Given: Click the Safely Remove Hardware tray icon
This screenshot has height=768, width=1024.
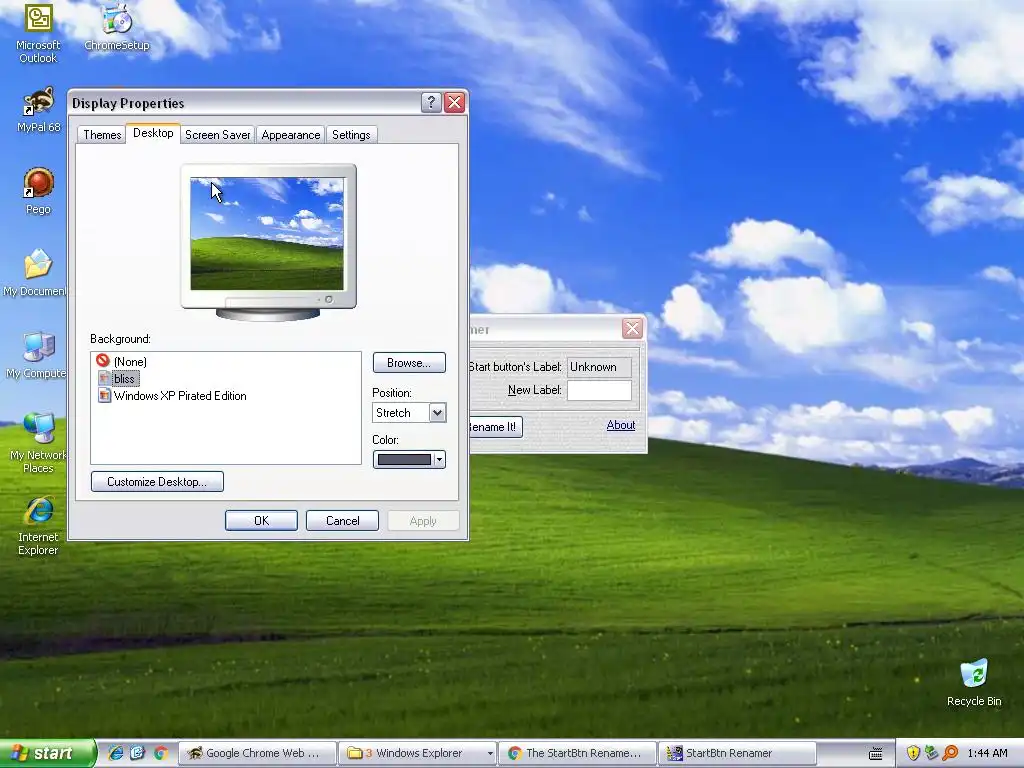Looking at the screenshot, I should tap(931, 753).
